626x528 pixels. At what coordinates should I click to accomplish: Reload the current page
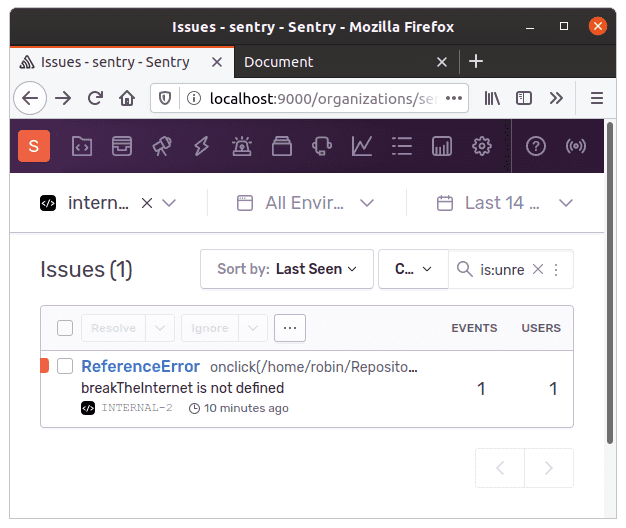[95, 98]
